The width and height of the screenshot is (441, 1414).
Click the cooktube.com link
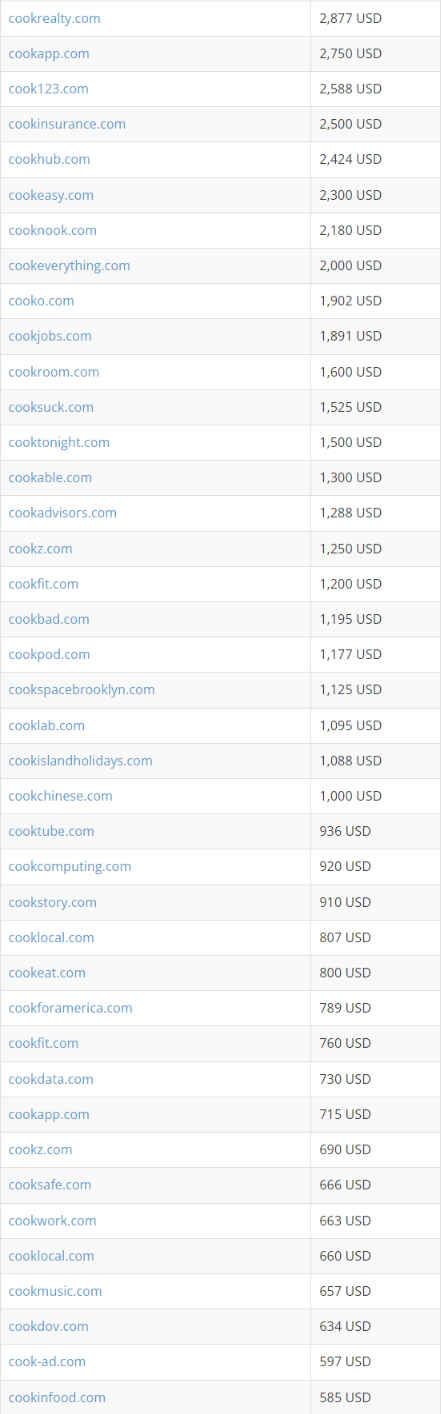point(51,831)
